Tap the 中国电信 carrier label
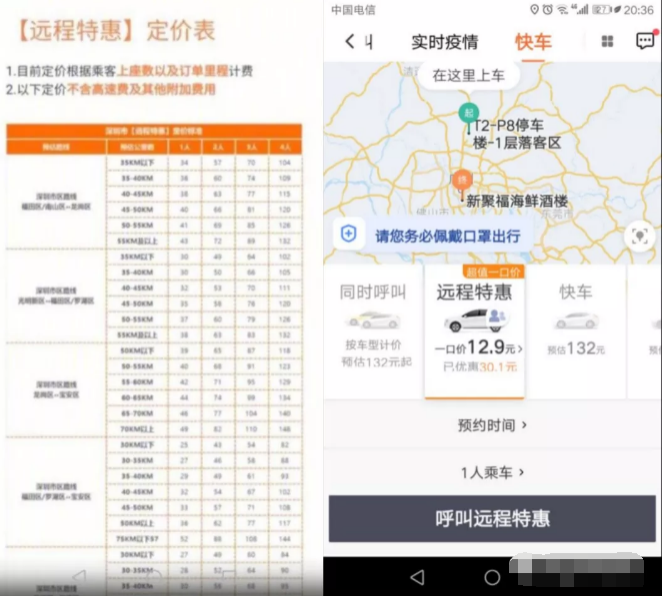Screen dimensions: 662x596 [x=353, y=10]
